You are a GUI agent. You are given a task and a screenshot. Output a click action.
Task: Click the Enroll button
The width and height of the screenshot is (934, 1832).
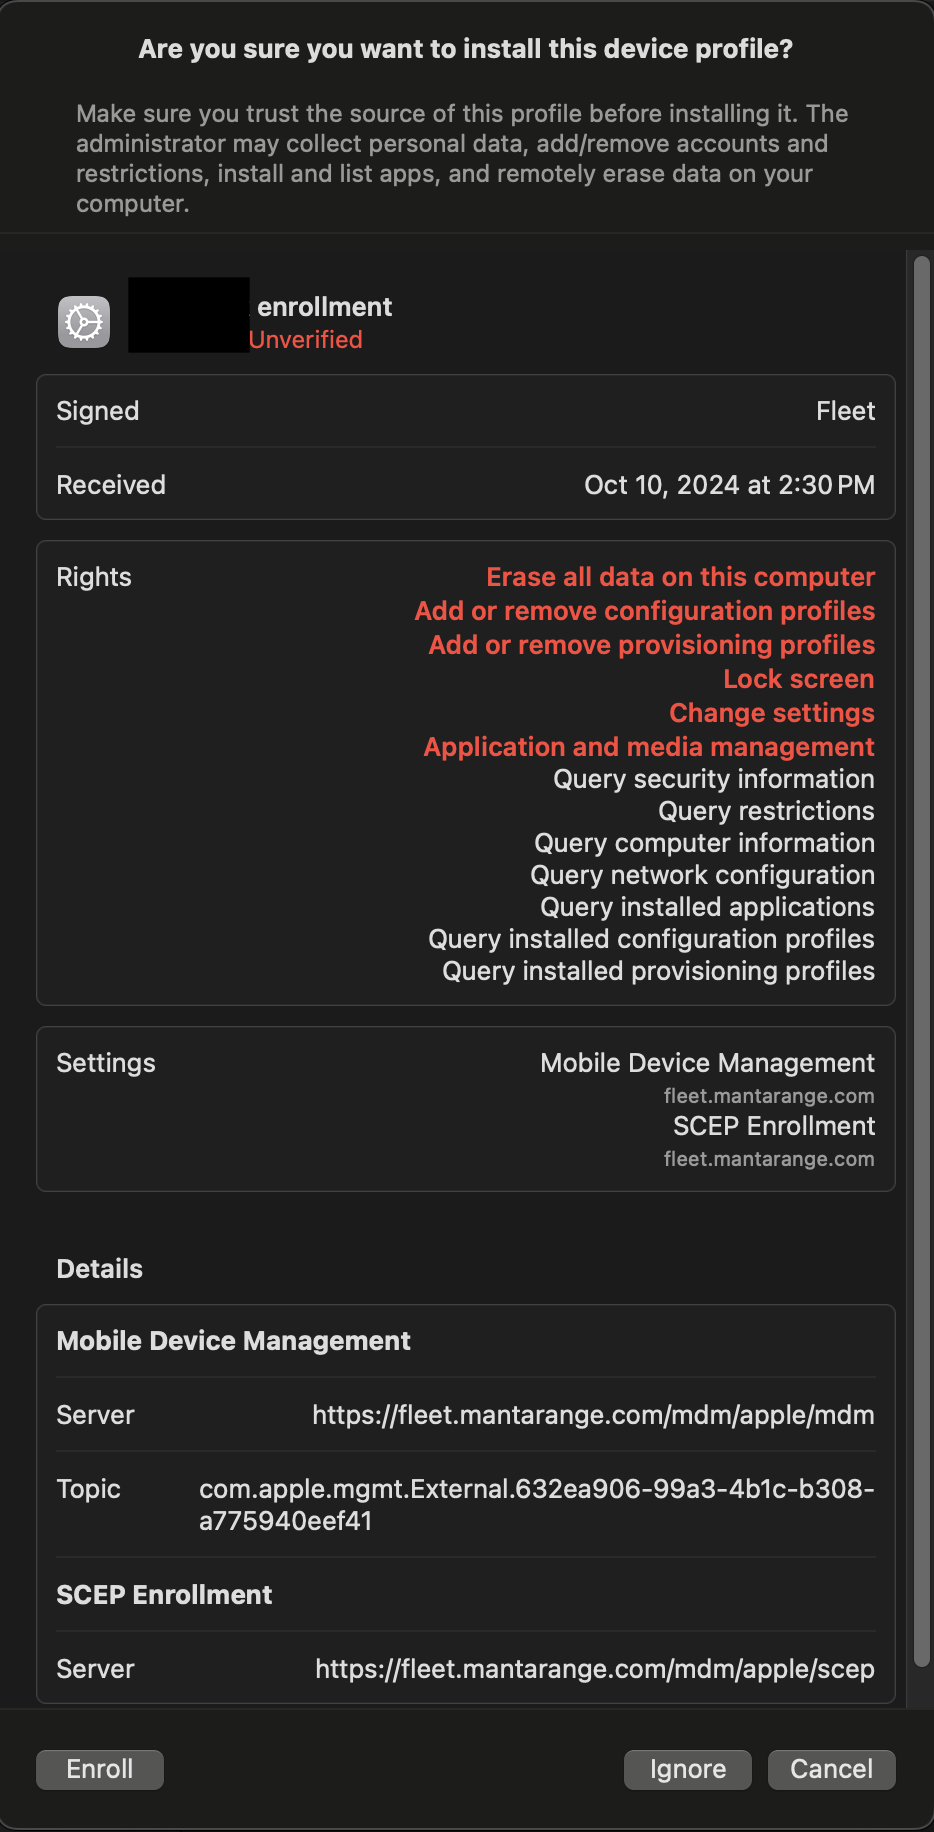coord(99,1769)
